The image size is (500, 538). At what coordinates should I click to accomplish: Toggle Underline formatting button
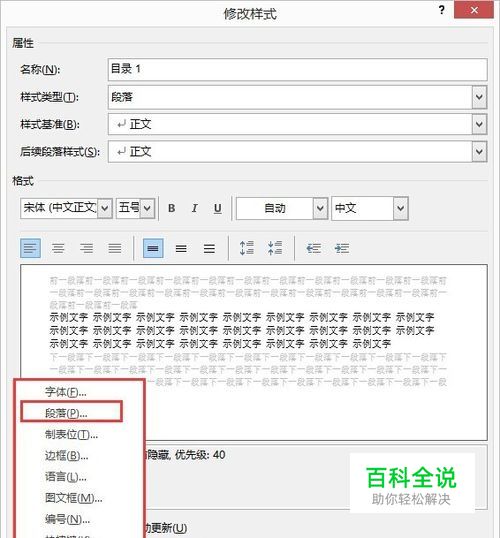point(218,208)
